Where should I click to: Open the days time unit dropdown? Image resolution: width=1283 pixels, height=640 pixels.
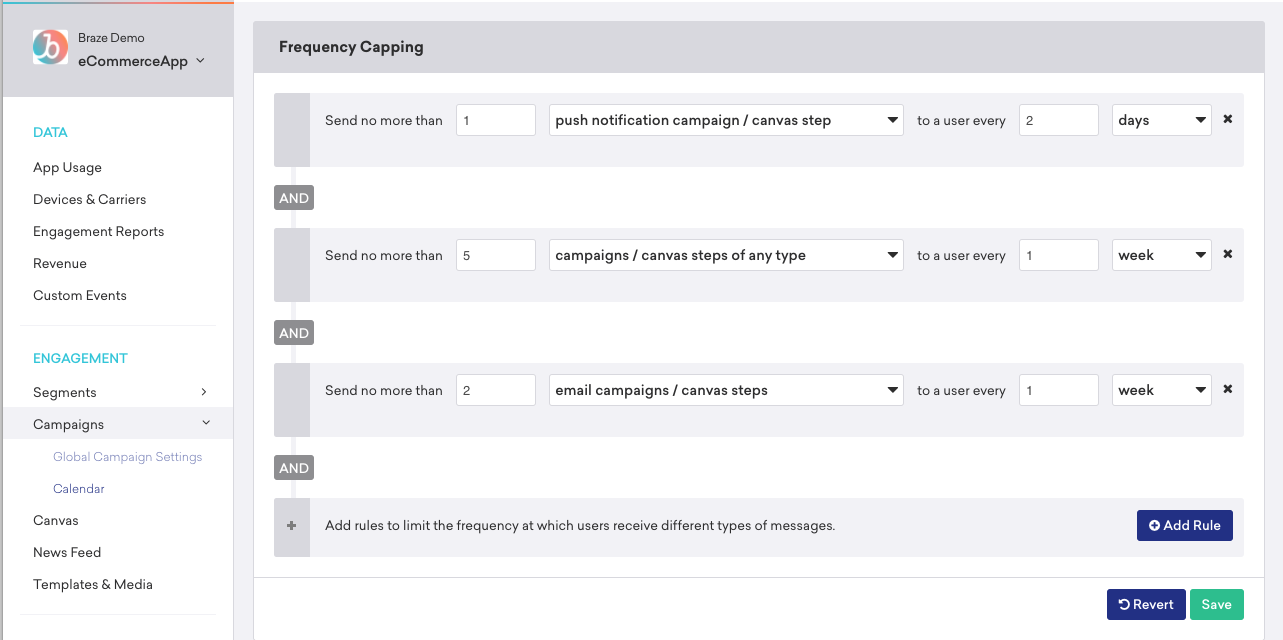1162,120
